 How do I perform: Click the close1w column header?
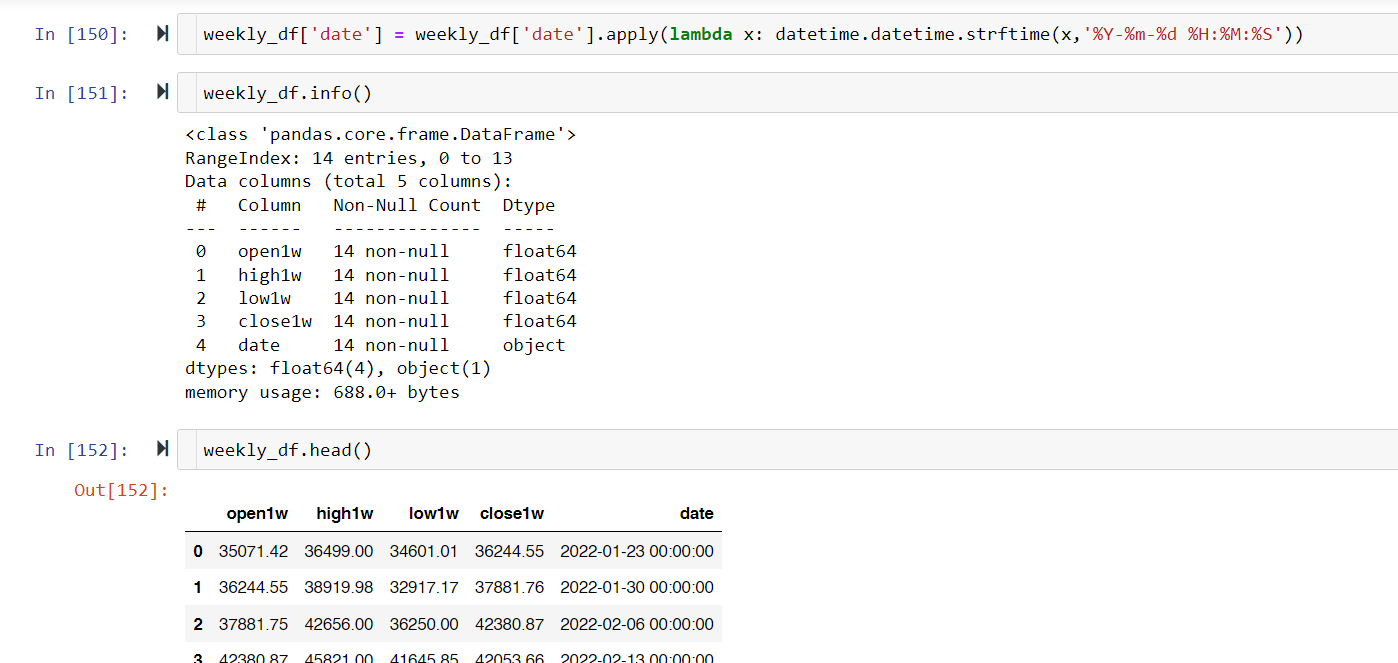(512, 514)
